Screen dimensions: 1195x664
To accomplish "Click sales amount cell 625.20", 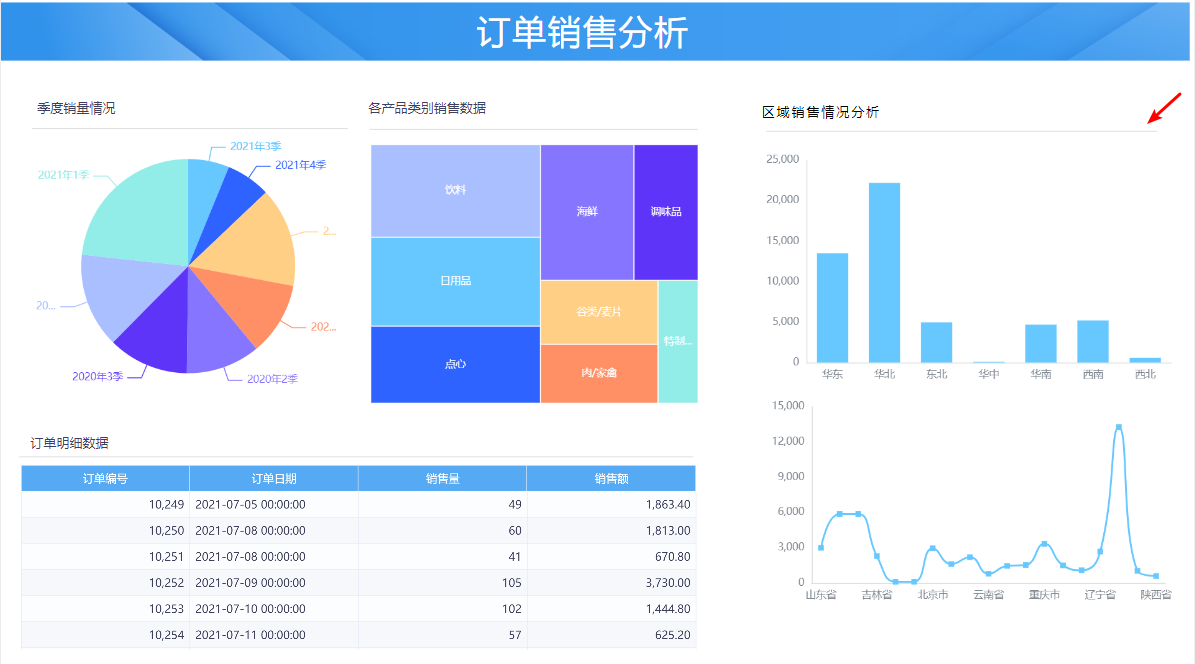I will click(611, 634).
